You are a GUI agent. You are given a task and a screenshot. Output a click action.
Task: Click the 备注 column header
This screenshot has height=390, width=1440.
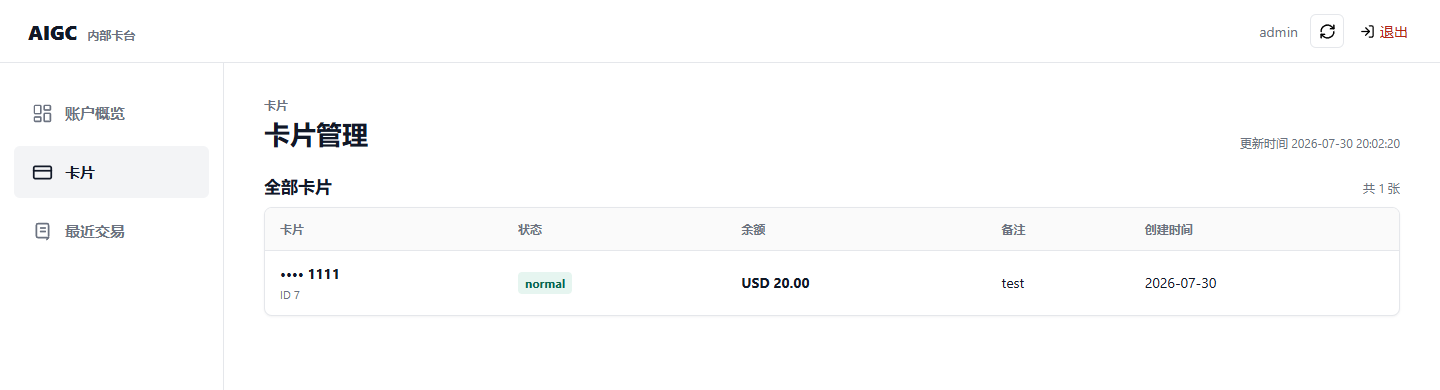[x=1013, y=230]
